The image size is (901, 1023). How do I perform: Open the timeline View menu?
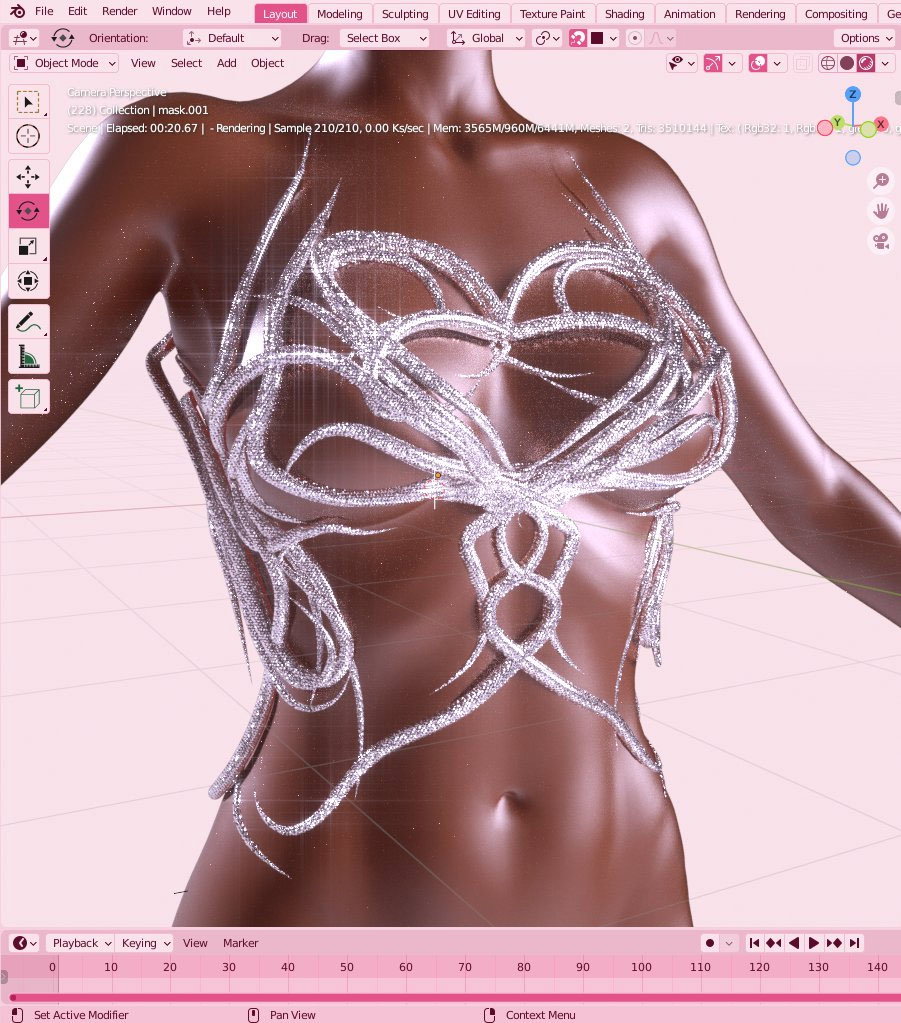click(x=194, y=943)
